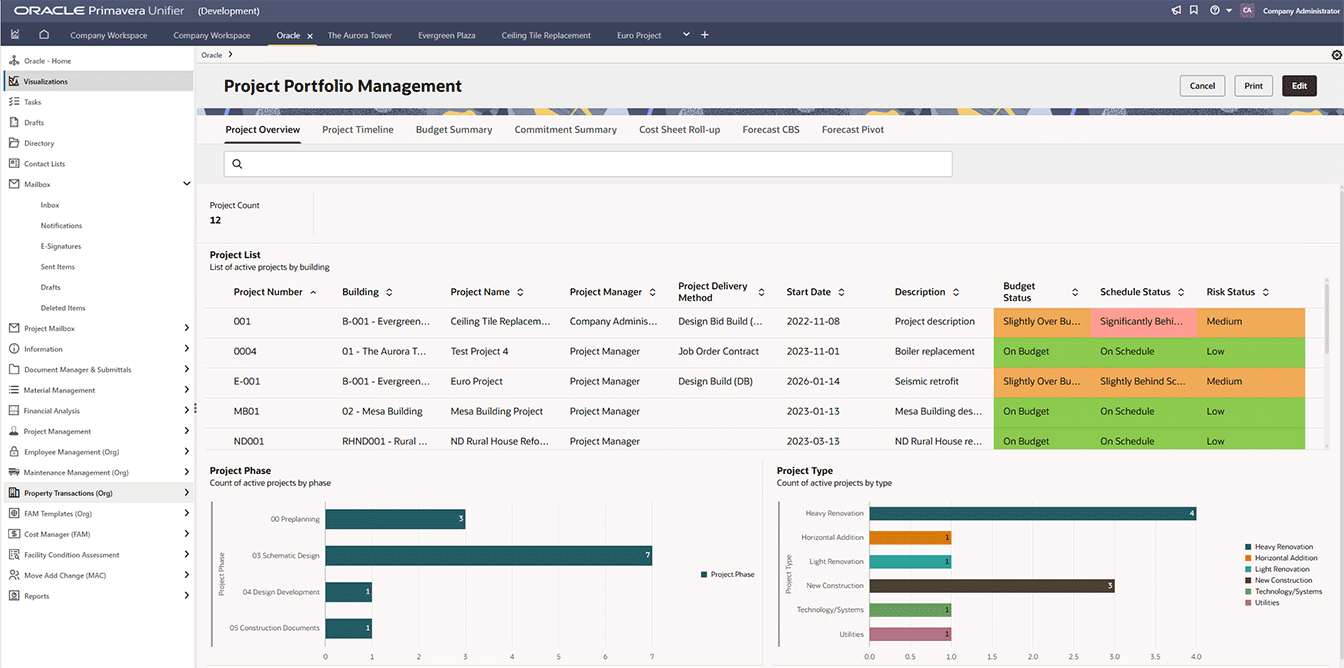Open the settings gear icon
Screen dimensions: 1344x668
pyautogui.click(x=1336, y=55)
